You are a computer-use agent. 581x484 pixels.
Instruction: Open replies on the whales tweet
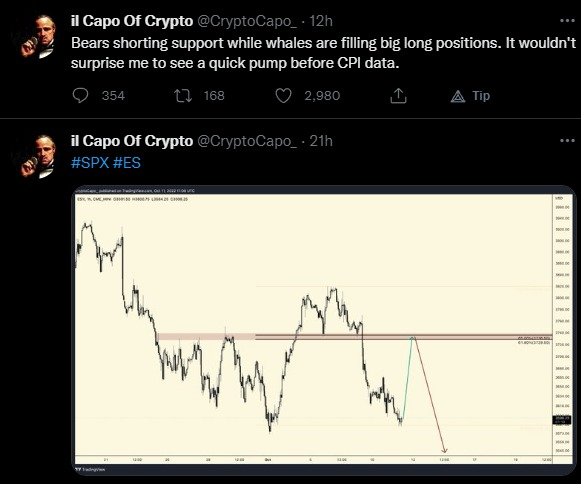pos(80,96)
